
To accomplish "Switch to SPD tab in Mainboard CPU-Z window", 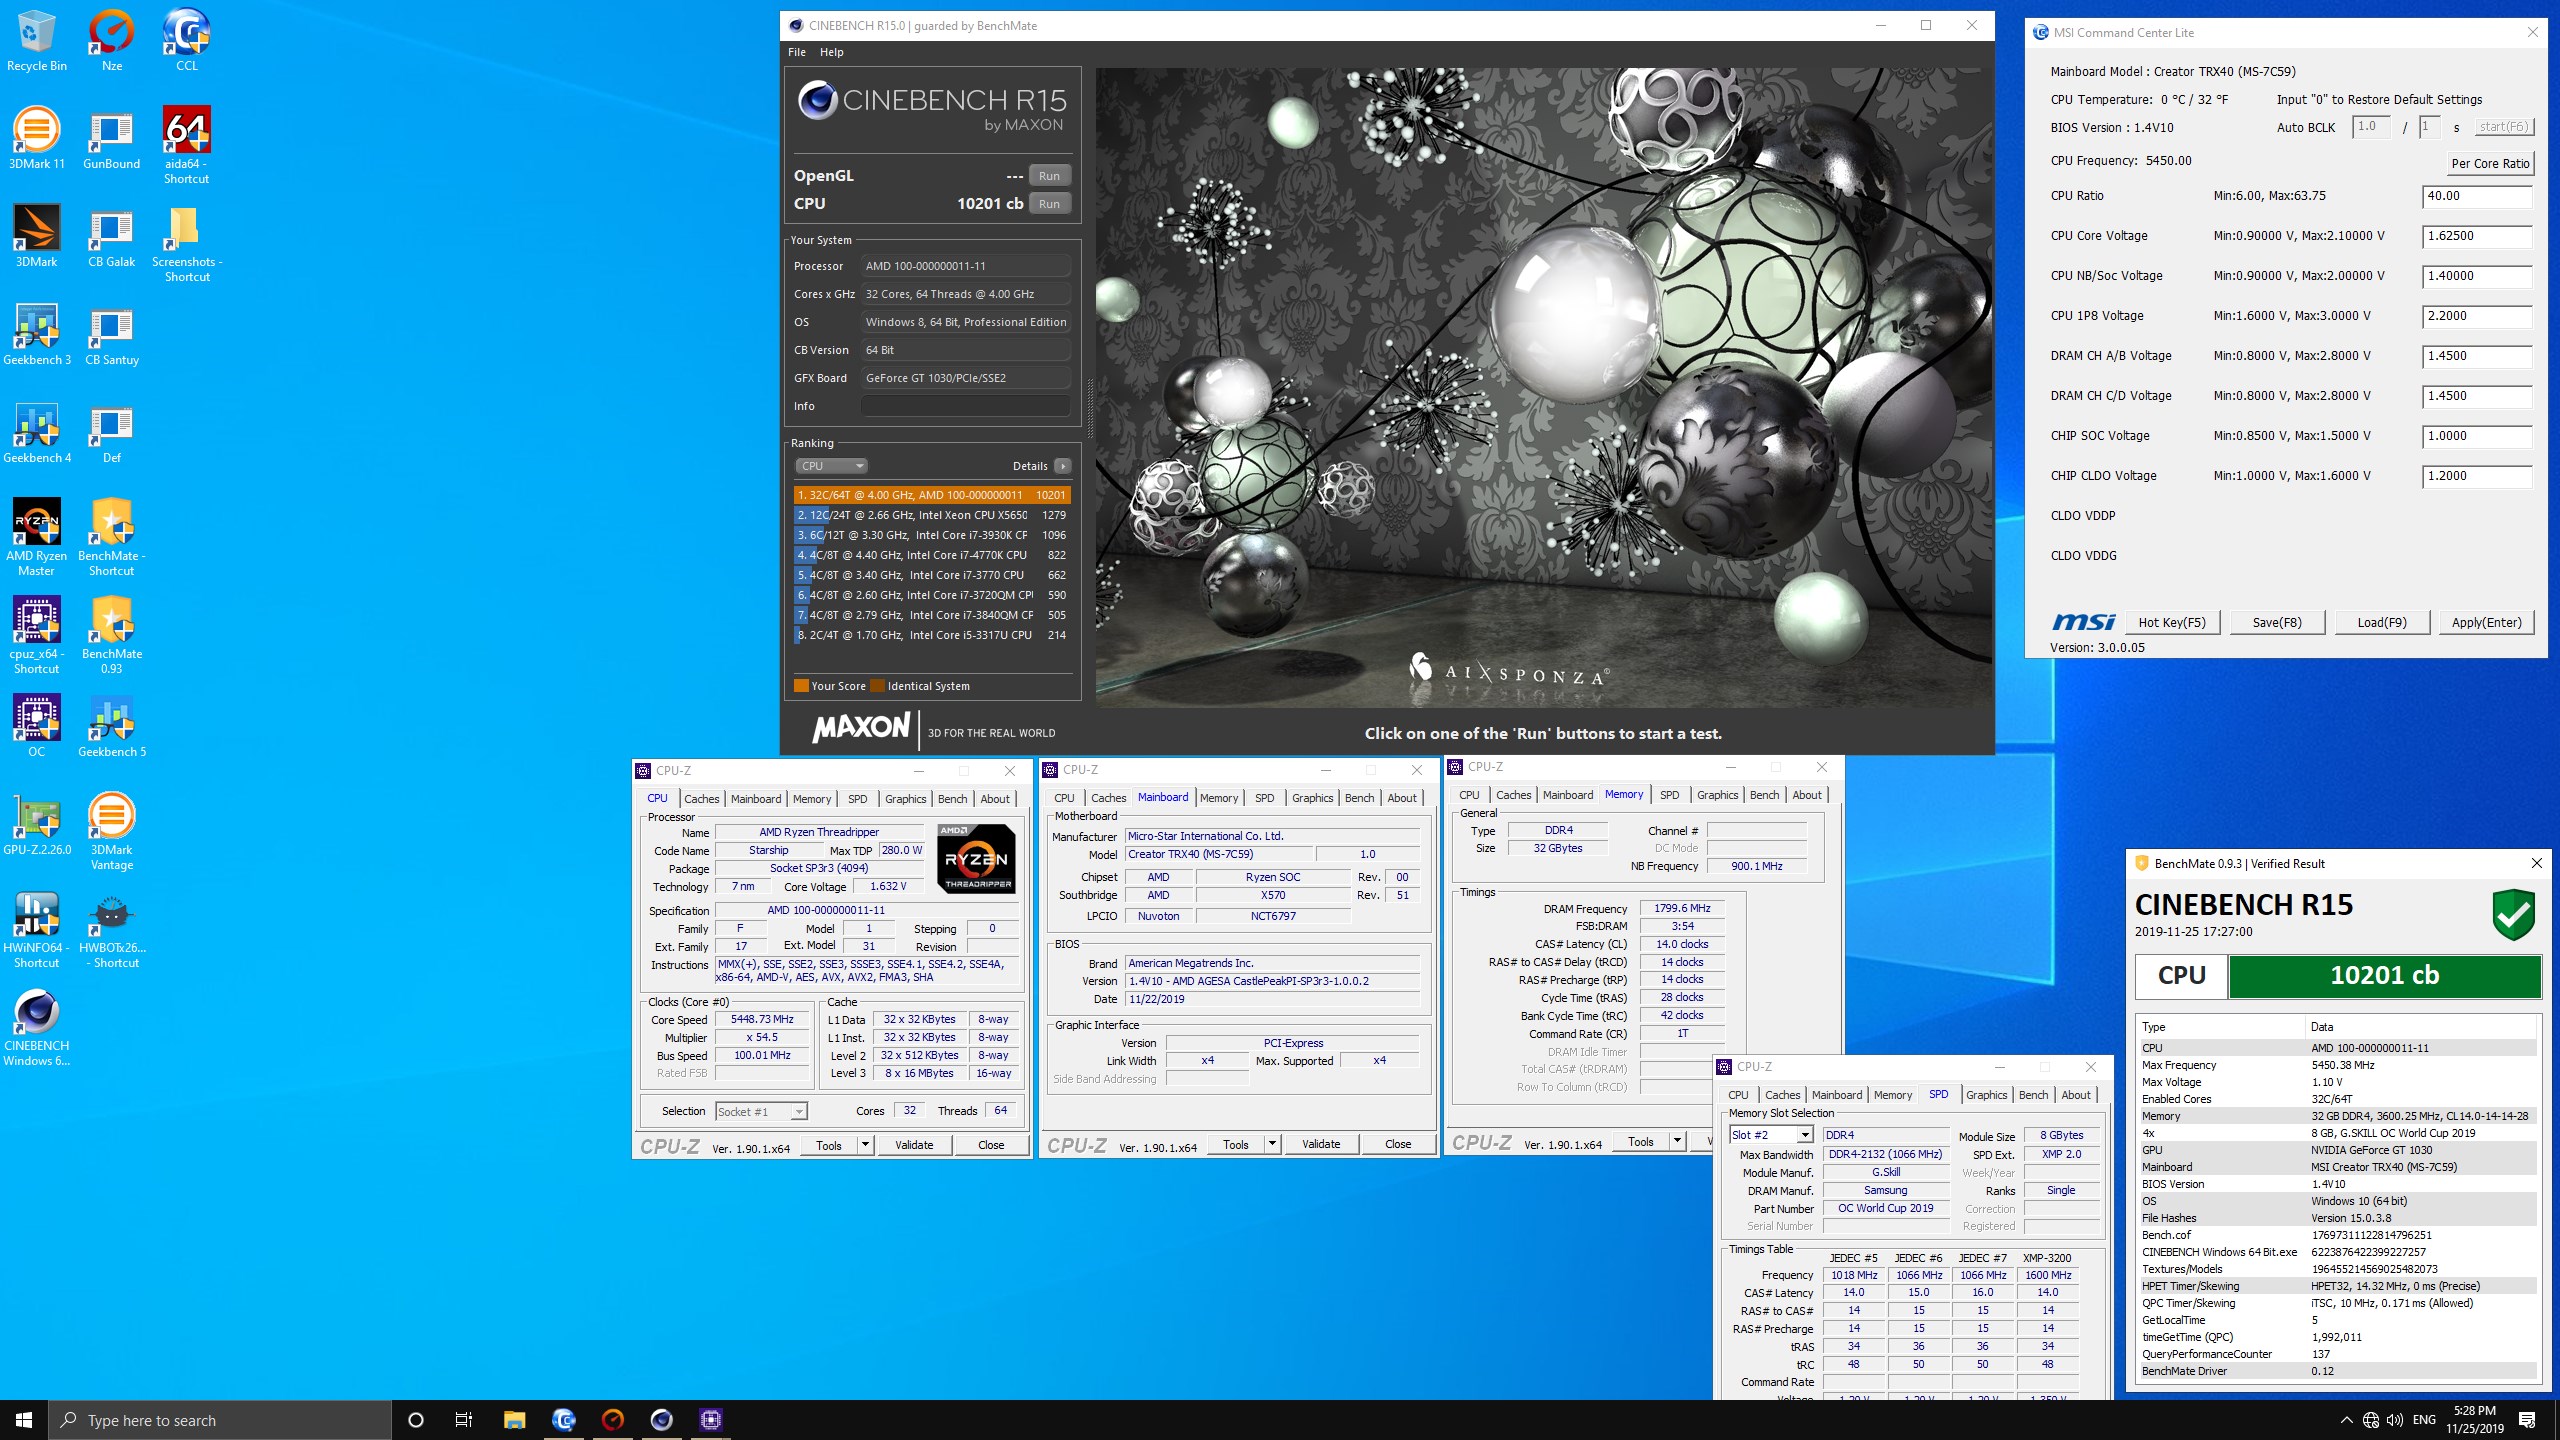I will tap(1265, 798).
